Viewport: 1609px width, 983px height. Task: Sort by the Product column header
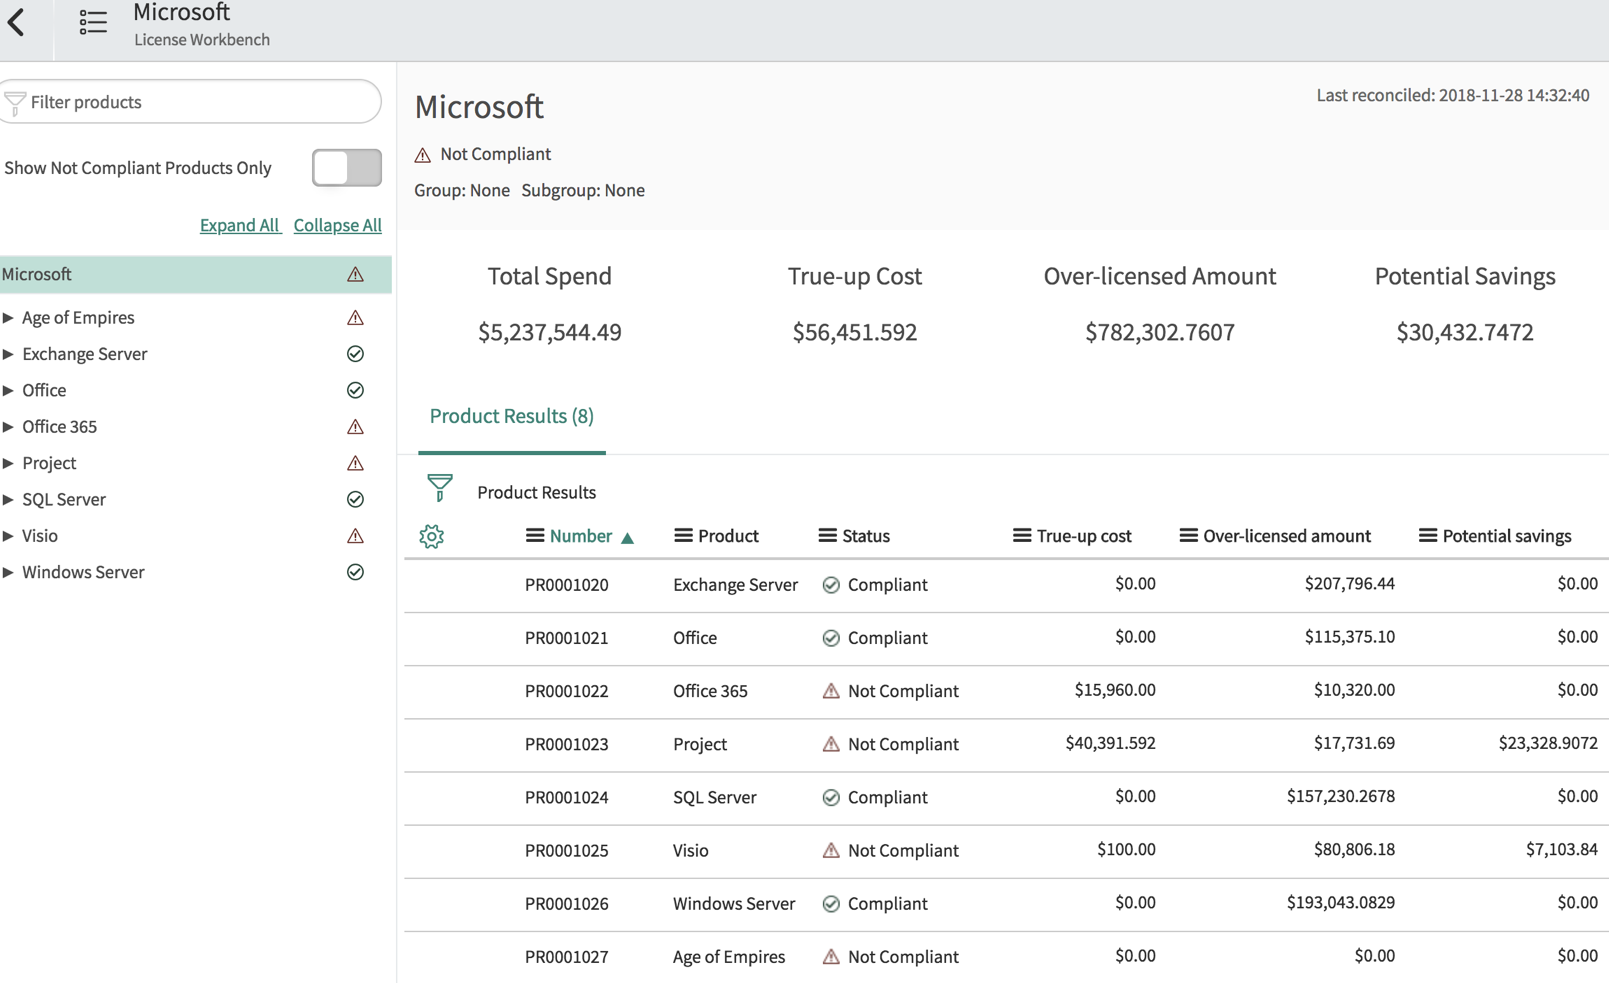pyautogui.click(x=728, y=536)
